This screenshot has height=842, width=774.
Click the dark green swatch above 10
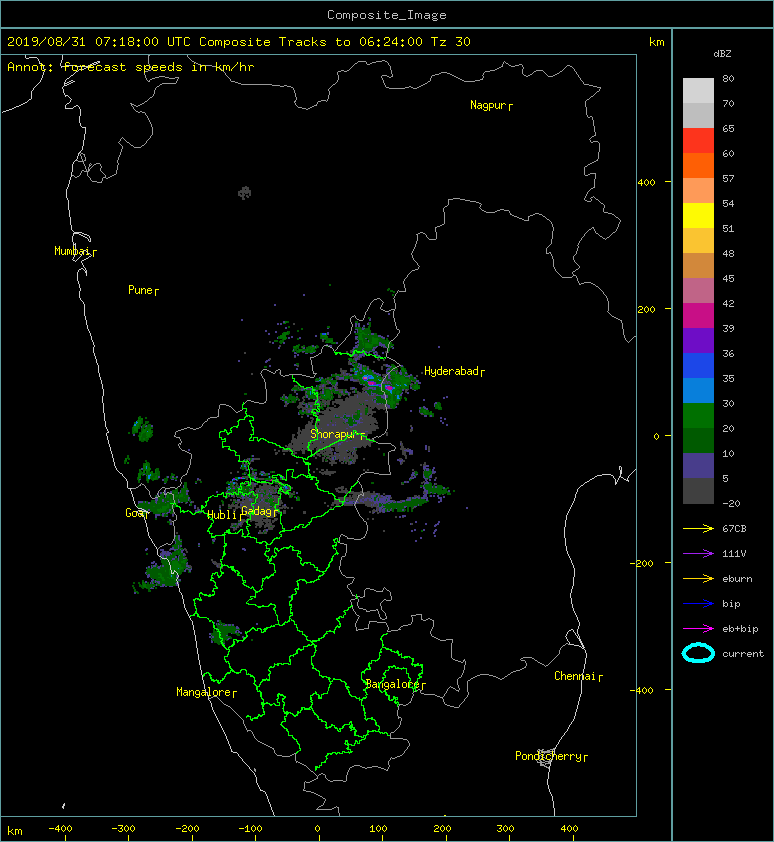pyautogui.click(x=698, y=440)
